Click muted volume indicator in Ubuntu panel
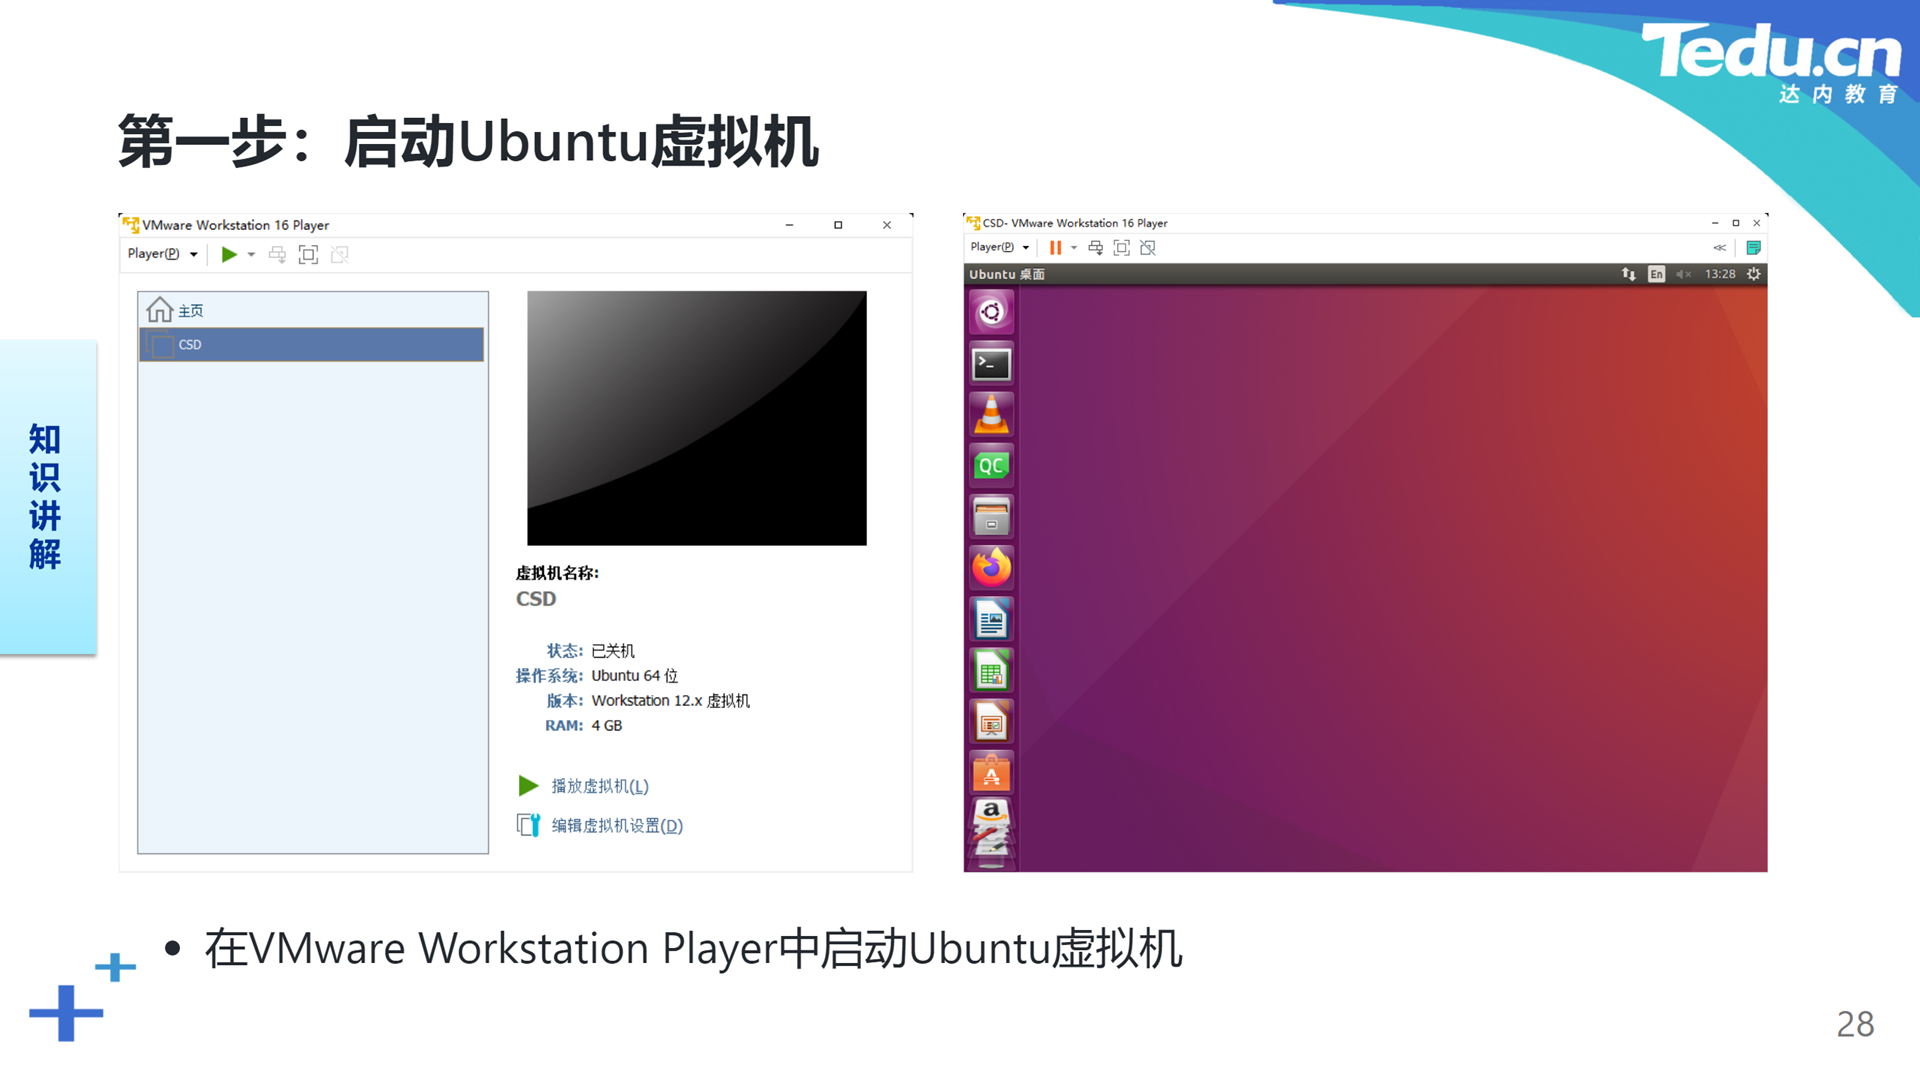Image resolution: width=1920 pixels, height=1080 pixels. coord(1684,274)
